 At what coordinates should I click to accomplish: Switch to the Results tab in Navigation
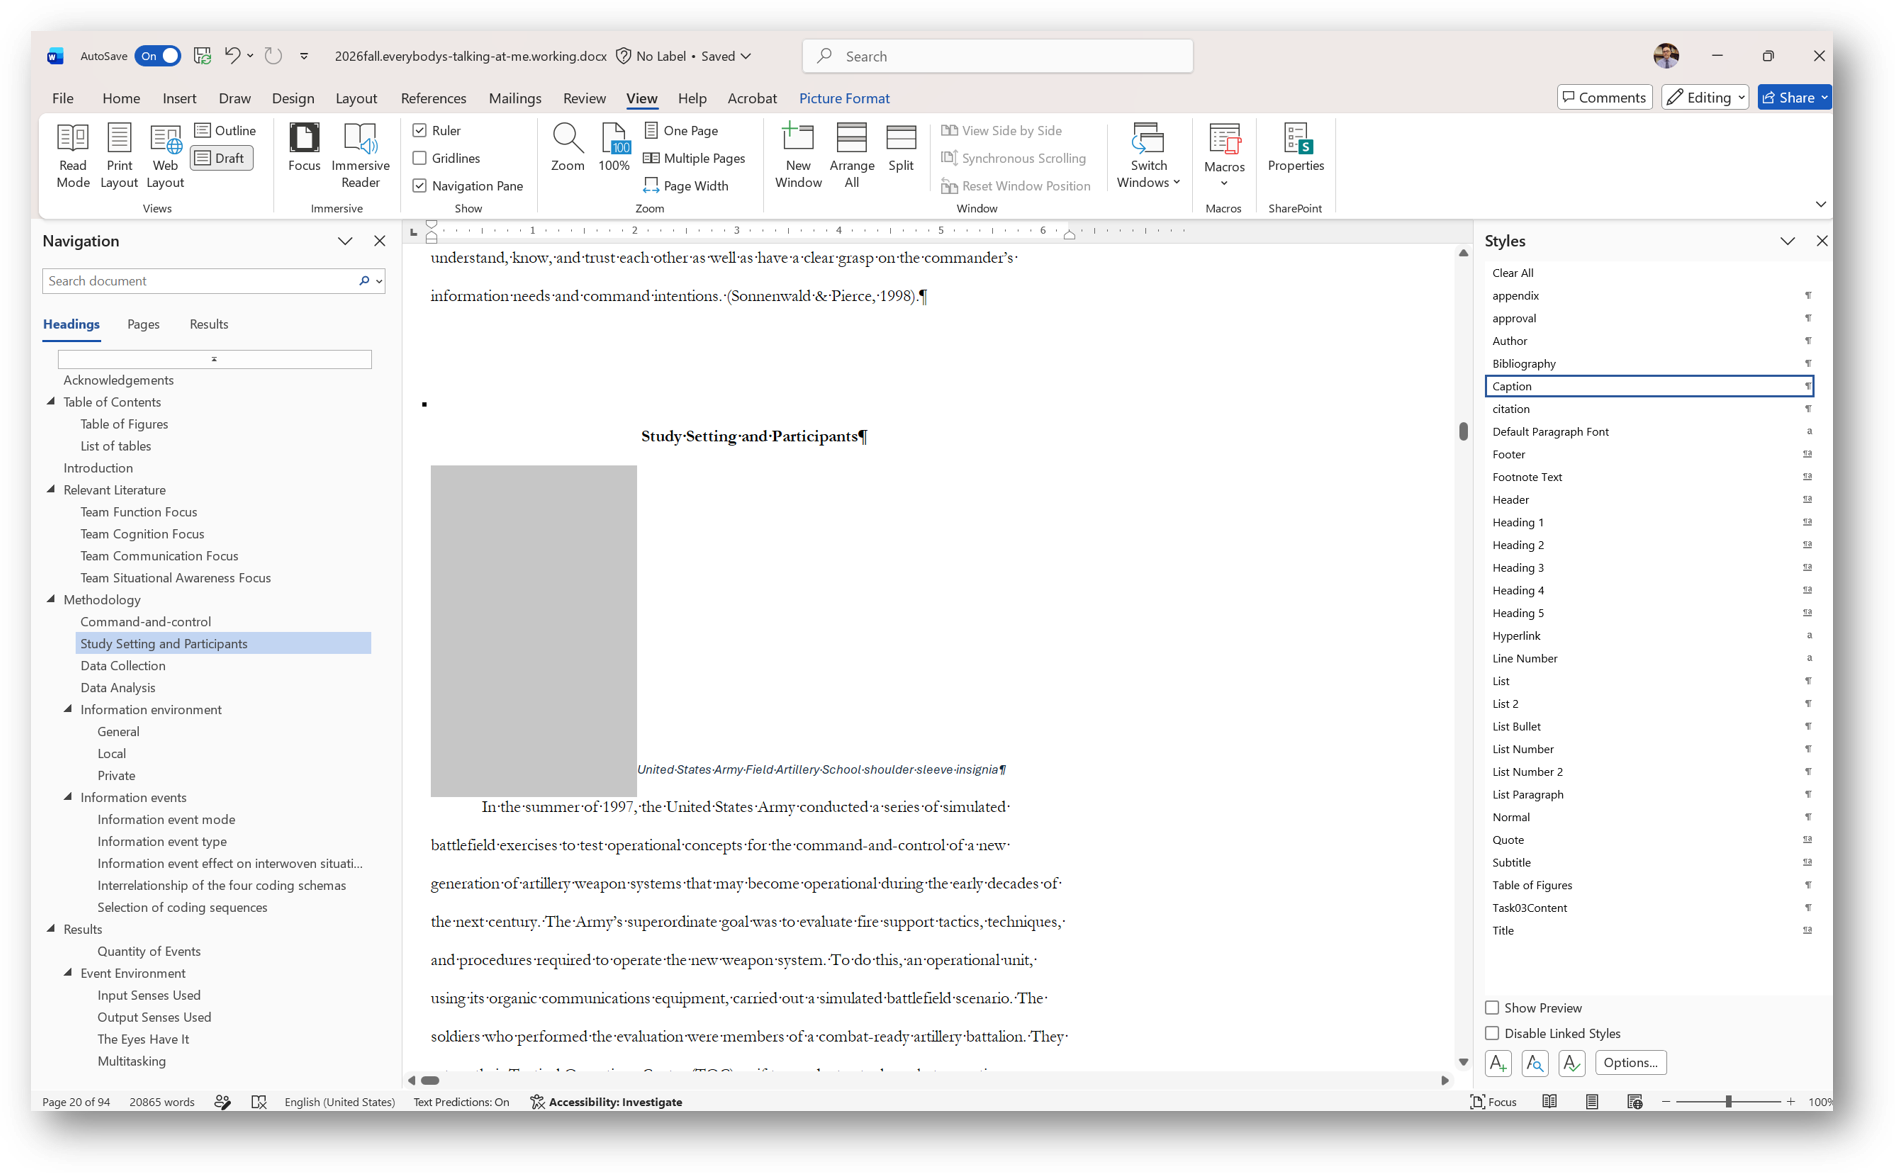208,324
